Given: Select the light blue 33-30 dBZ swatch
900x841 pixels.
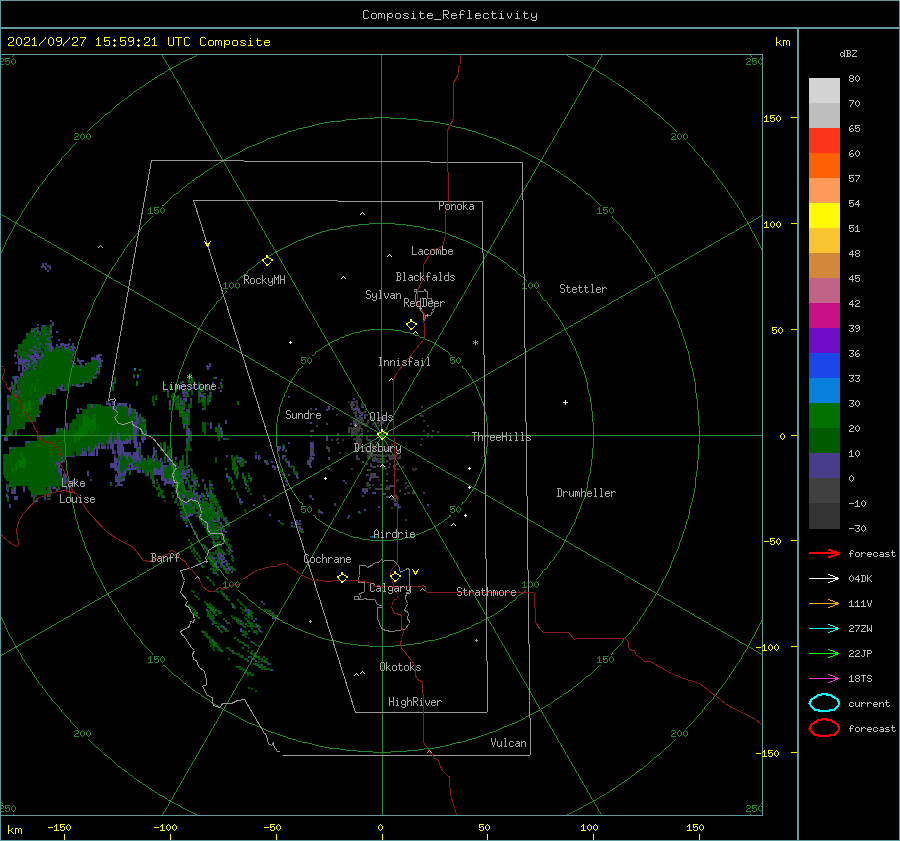Looking at the screenshot, I should click(x=824, y=390).
